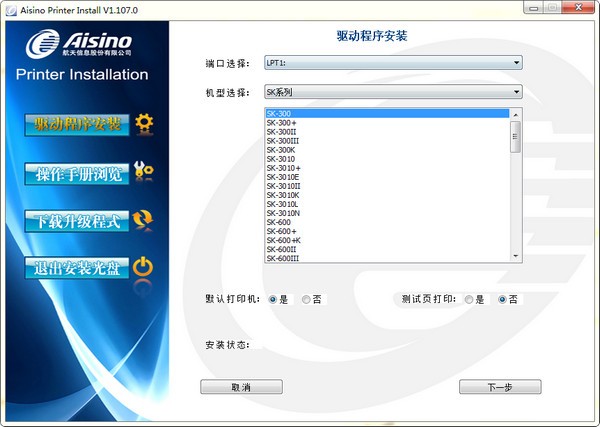The height and width of the screenshot is (427, 600).
Task: Close the Aisino Printer Install window
Action: 579,8
